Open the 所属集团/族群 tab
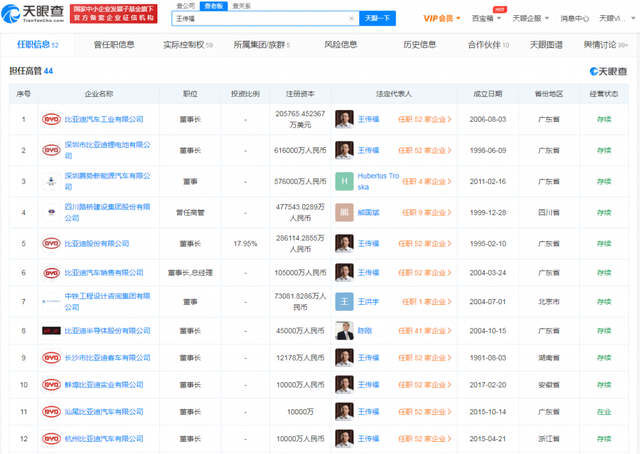The width and height of the screenshot is (640, 454). click(262, 45)
